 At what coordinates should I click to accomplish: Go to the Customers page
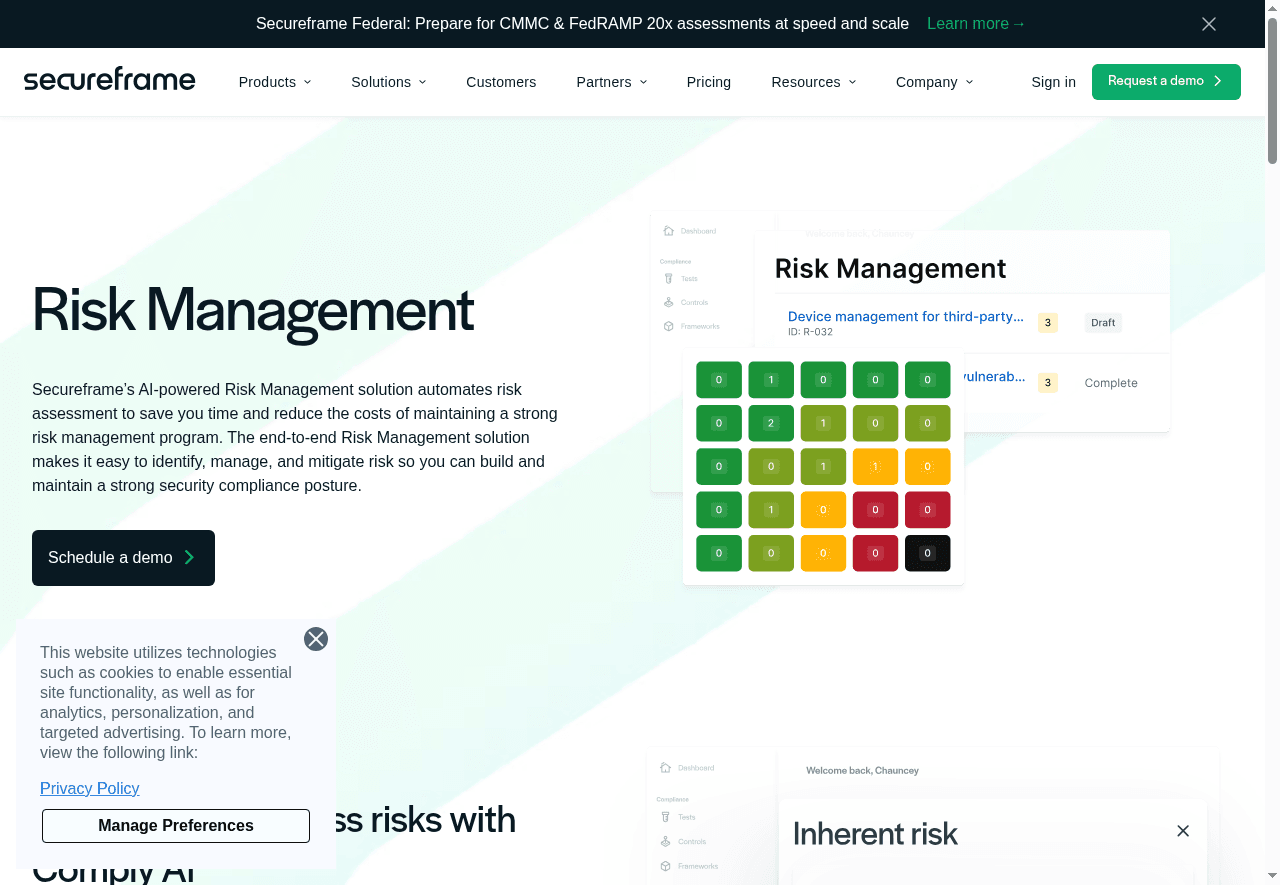[x=501, y=82]
